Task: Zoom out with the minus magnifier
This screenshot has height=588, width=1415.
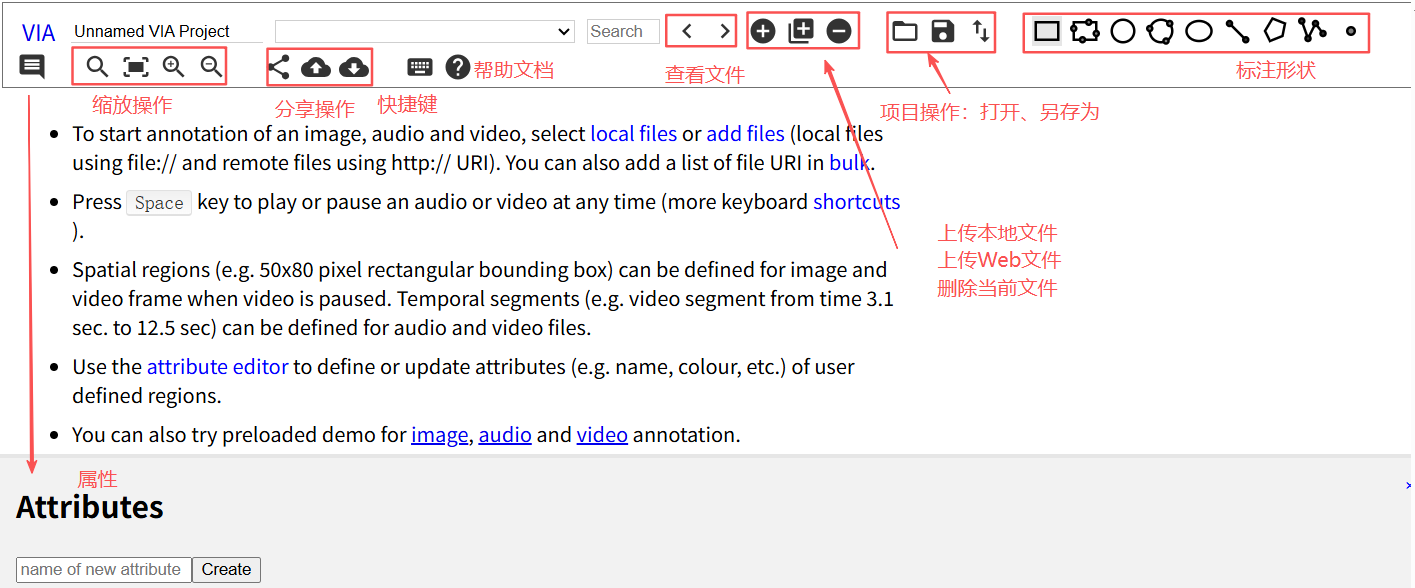Action: pyautogui.click(x=211, y=67)
